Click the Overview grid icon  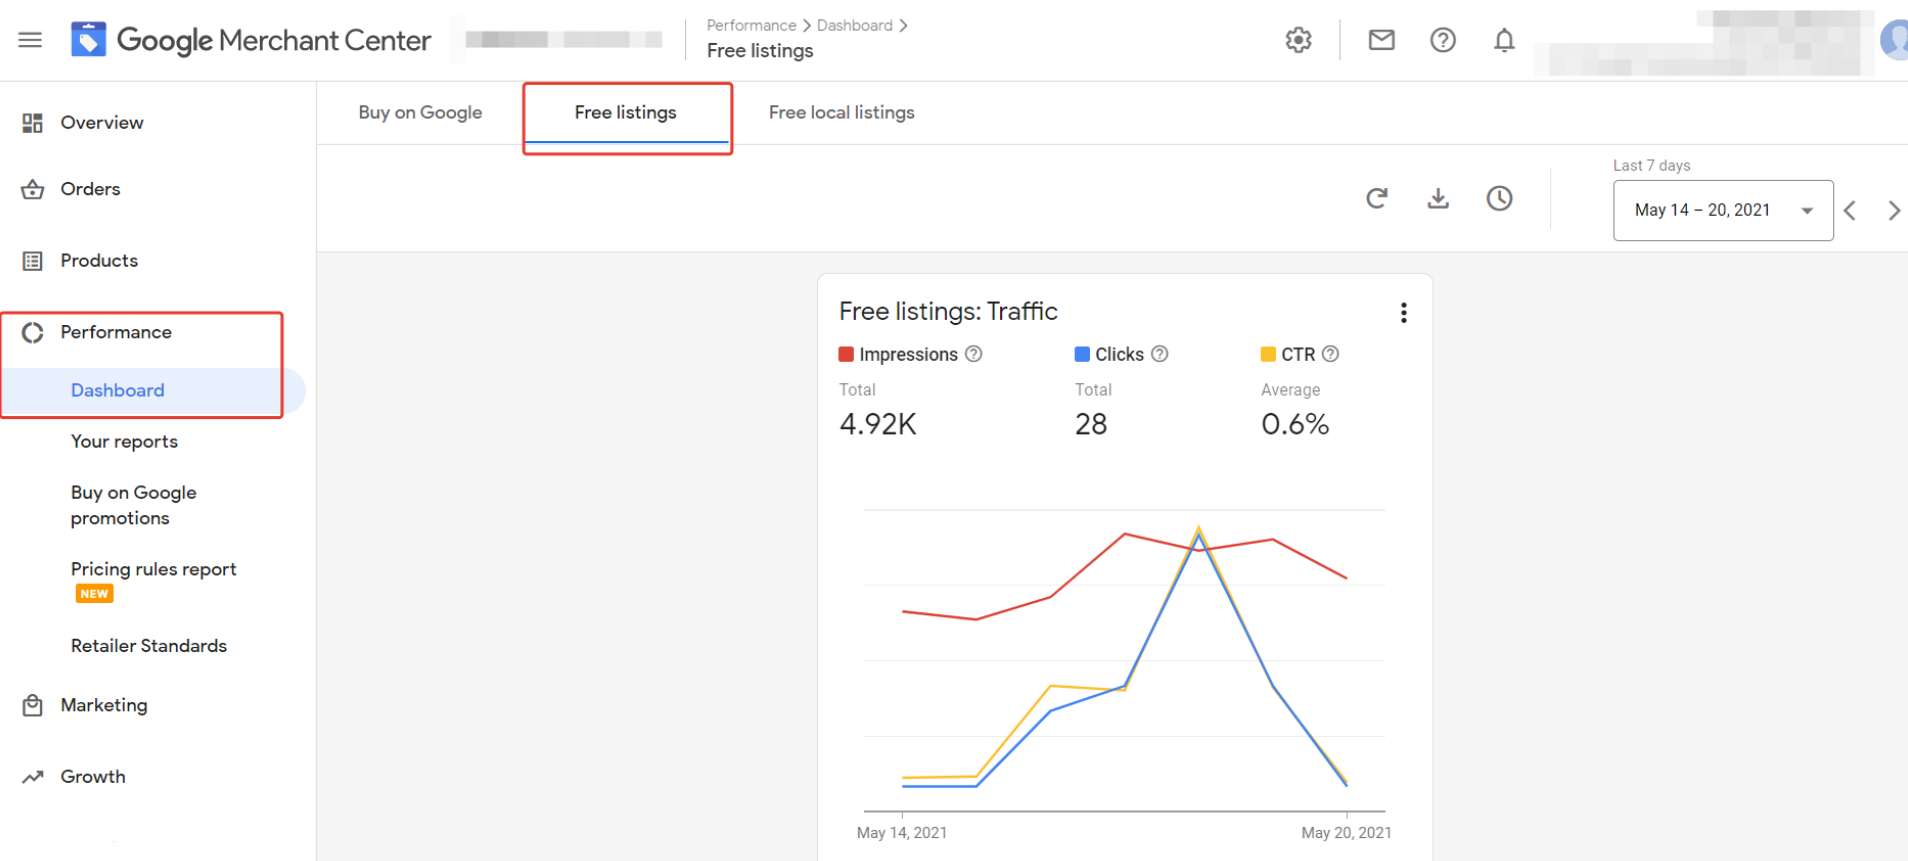33,123
